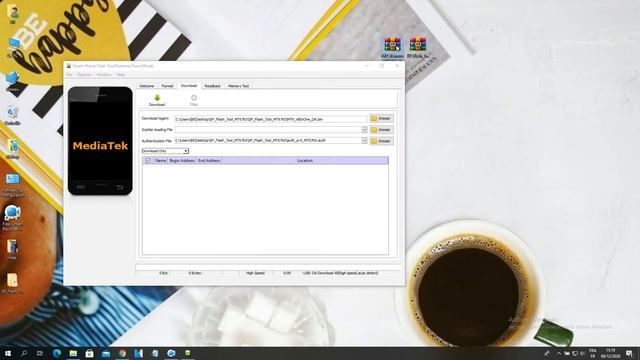Click the MediaTek phone preview image

point(100,141)
